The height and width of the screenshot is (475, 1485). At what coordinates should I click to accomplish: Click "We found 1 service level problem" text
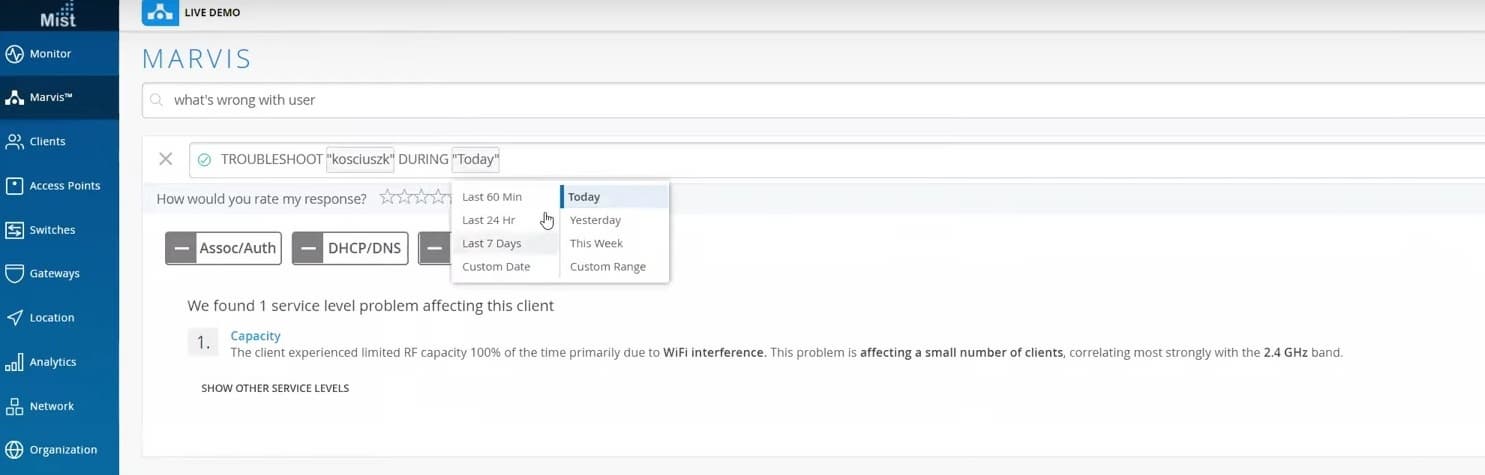click(370, 305)
